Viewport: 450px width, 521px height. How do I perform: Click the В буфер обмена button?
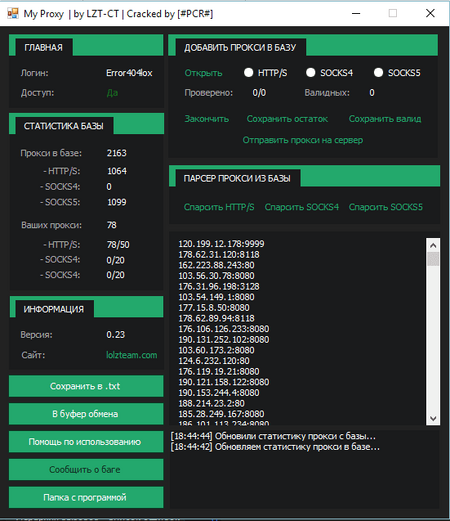point(86,414)
